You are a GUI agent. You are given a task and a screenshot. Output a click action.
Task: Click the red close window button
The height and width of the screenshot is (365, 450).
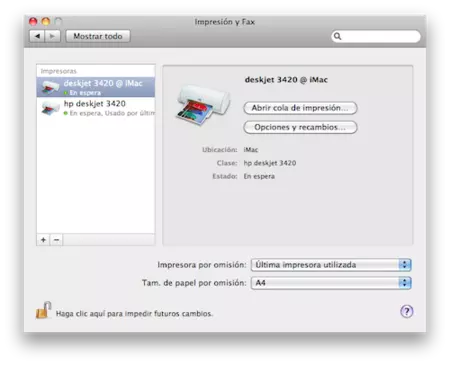click(x=33, y=22)
